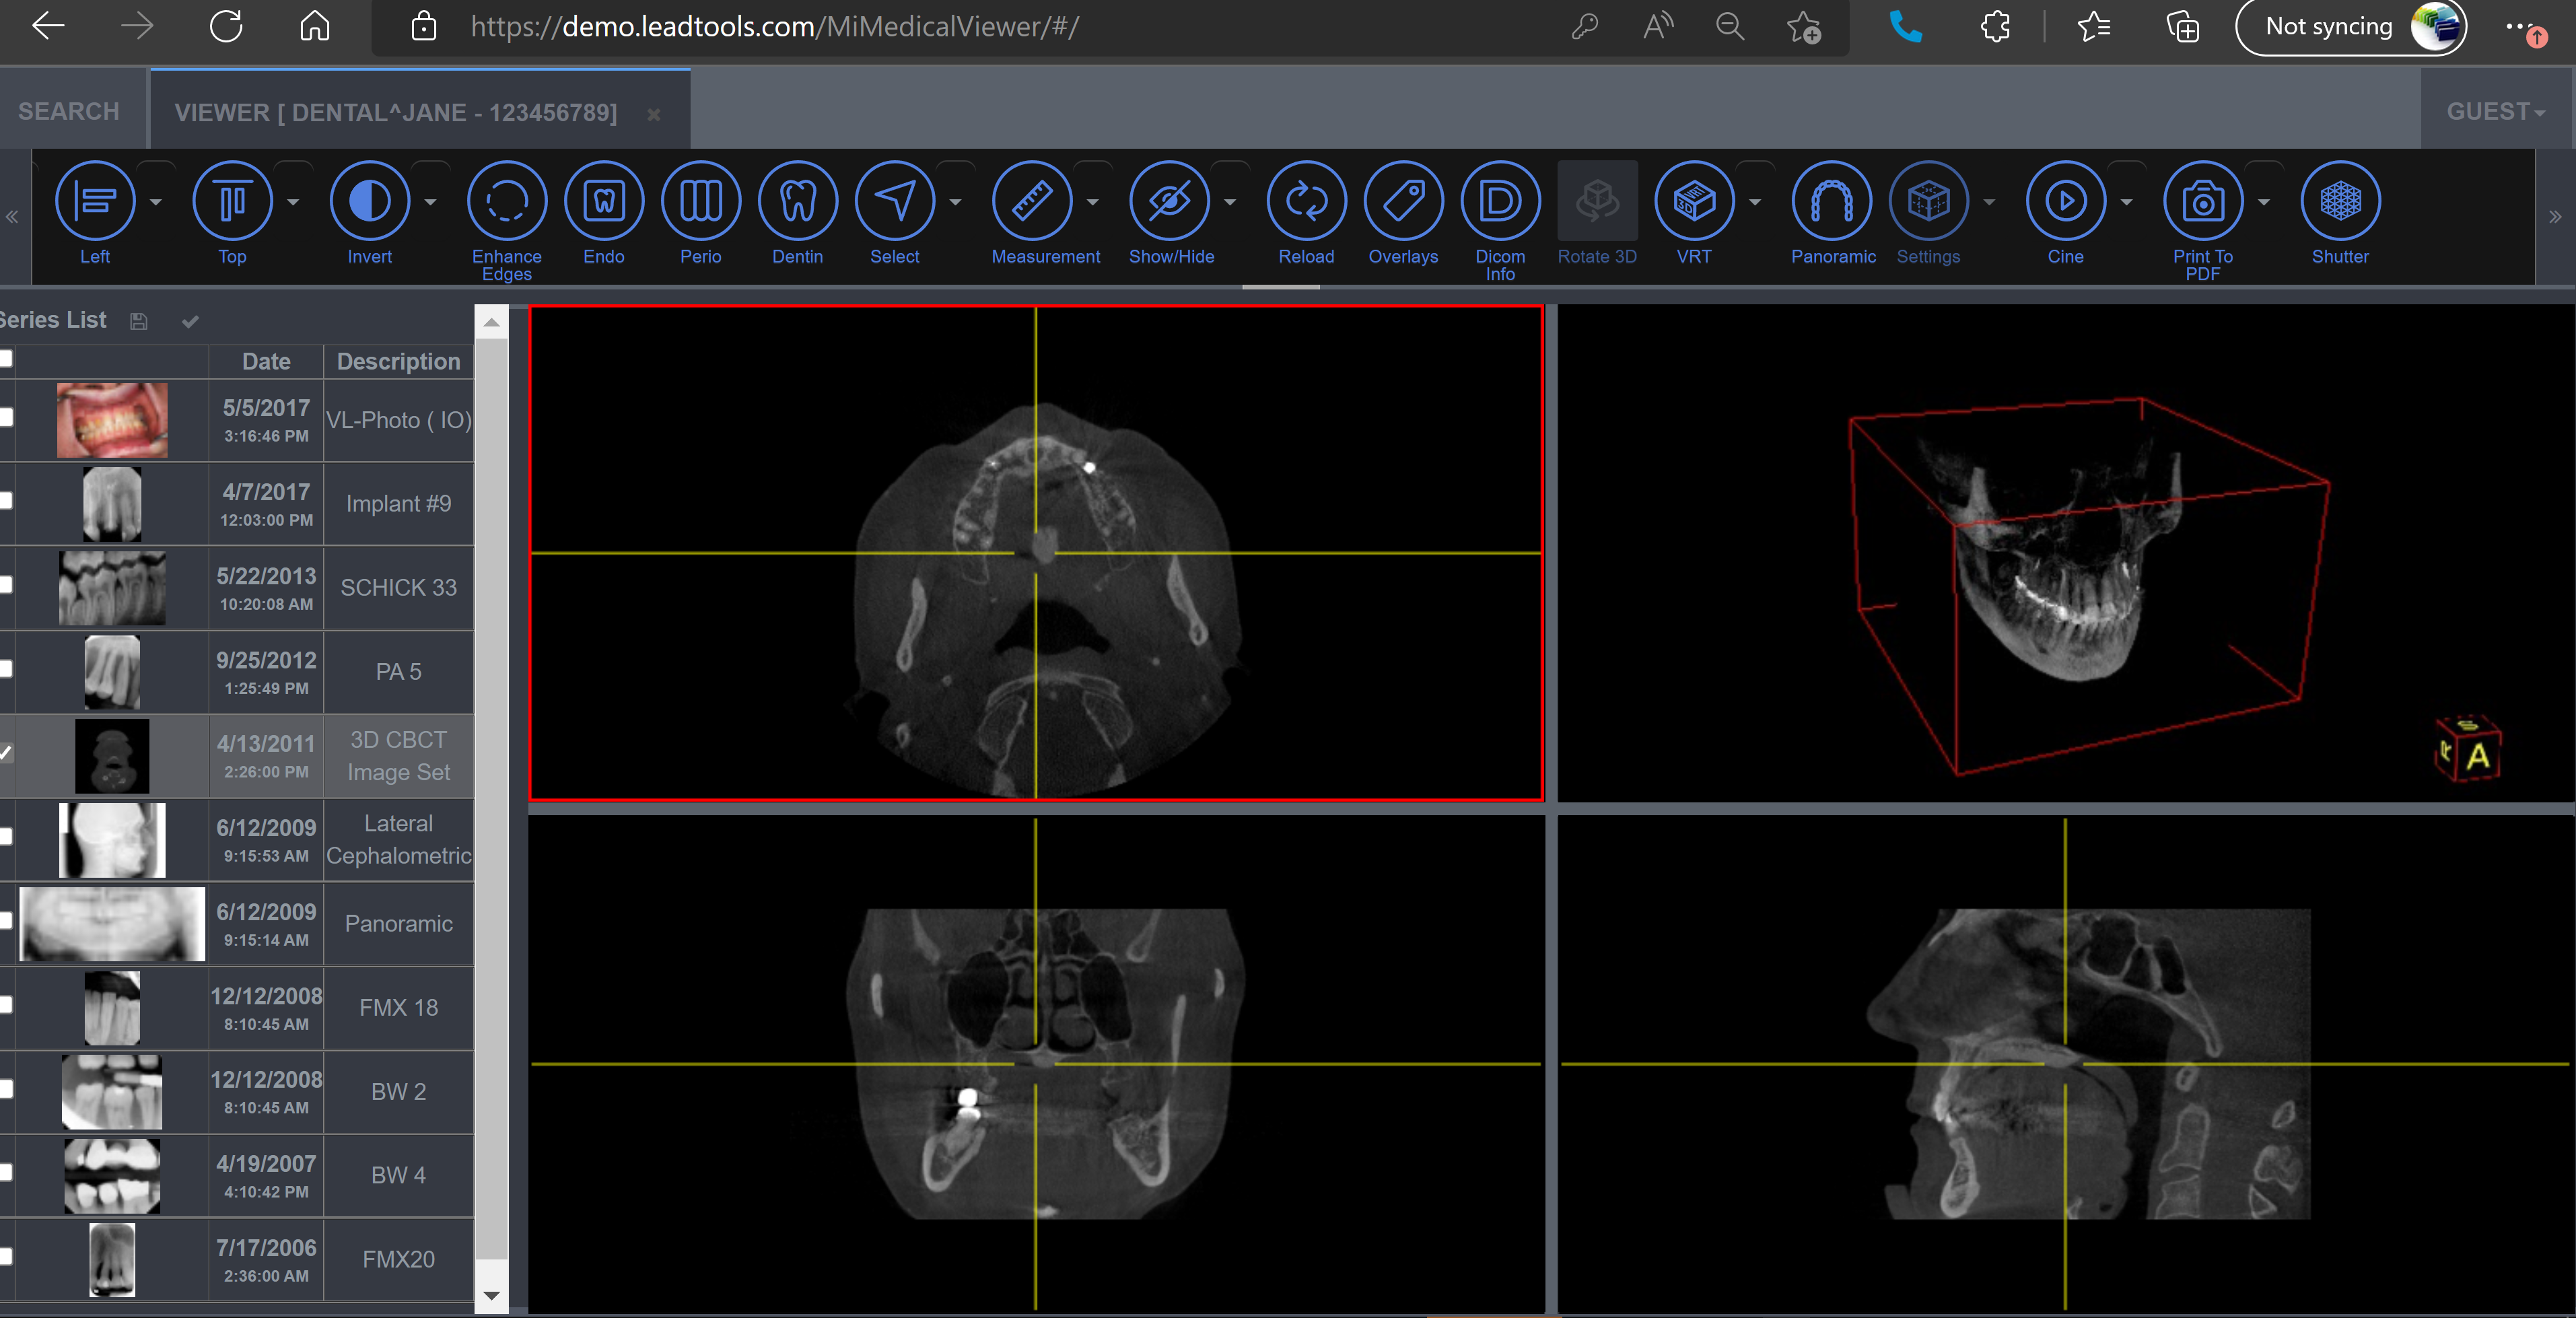Open the Panoramic tool
The height and width of the screenshot is (1318, 2576).
pyautogui.click(x=1833, y=202)
